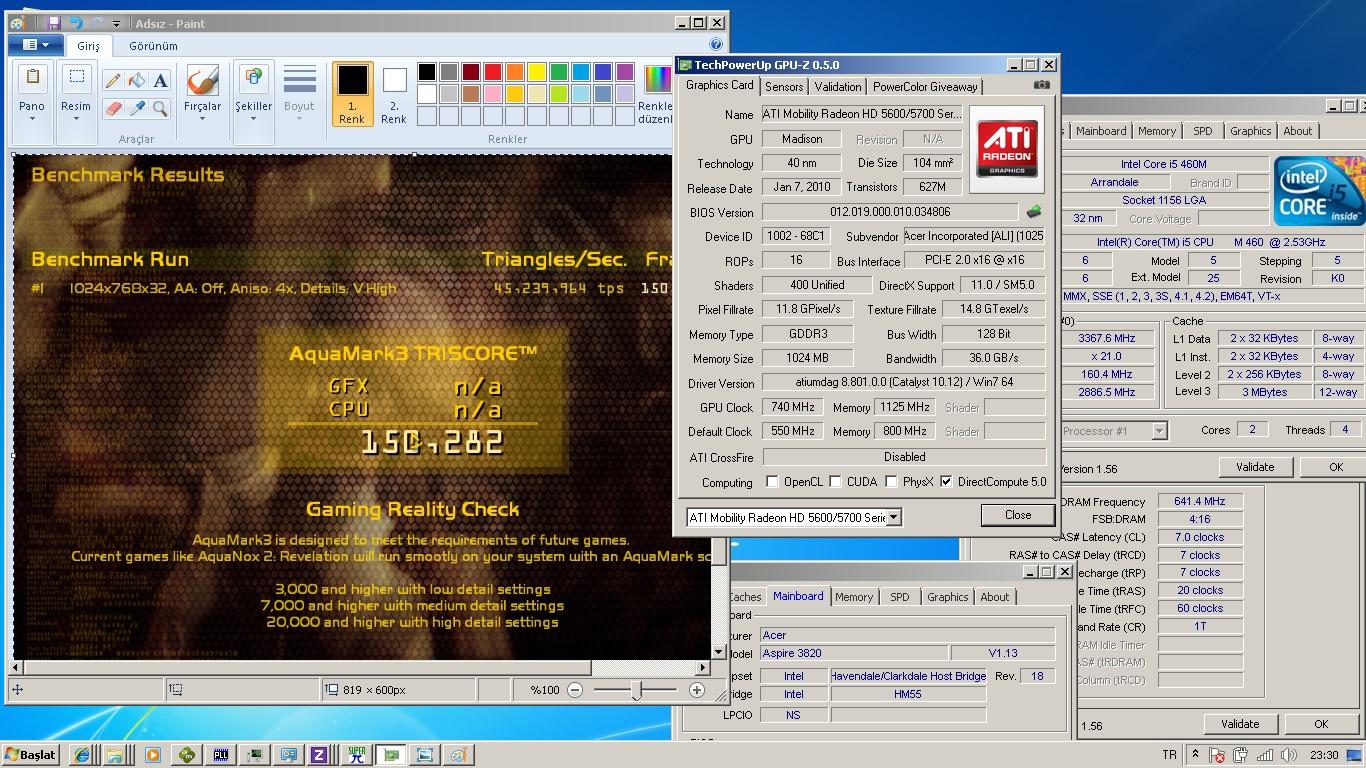Pick the red color swatch in palette
Viewport: 1366px width, 768px height.
pyautogui.click(x=493, y=72)
